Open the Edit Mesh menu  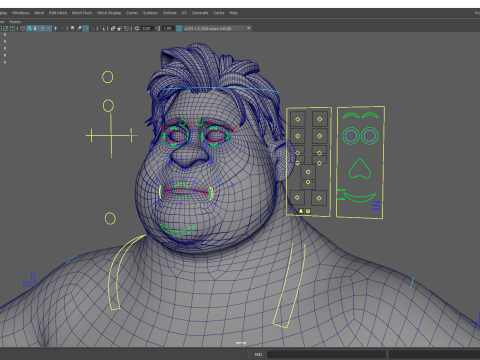tap(58, 13)
